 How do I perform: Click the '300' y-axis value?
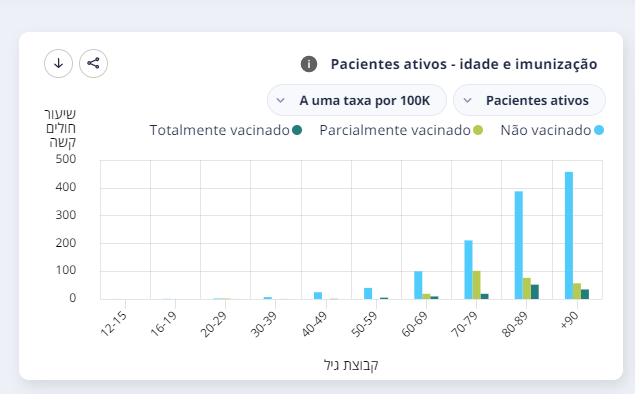[66, 215]
